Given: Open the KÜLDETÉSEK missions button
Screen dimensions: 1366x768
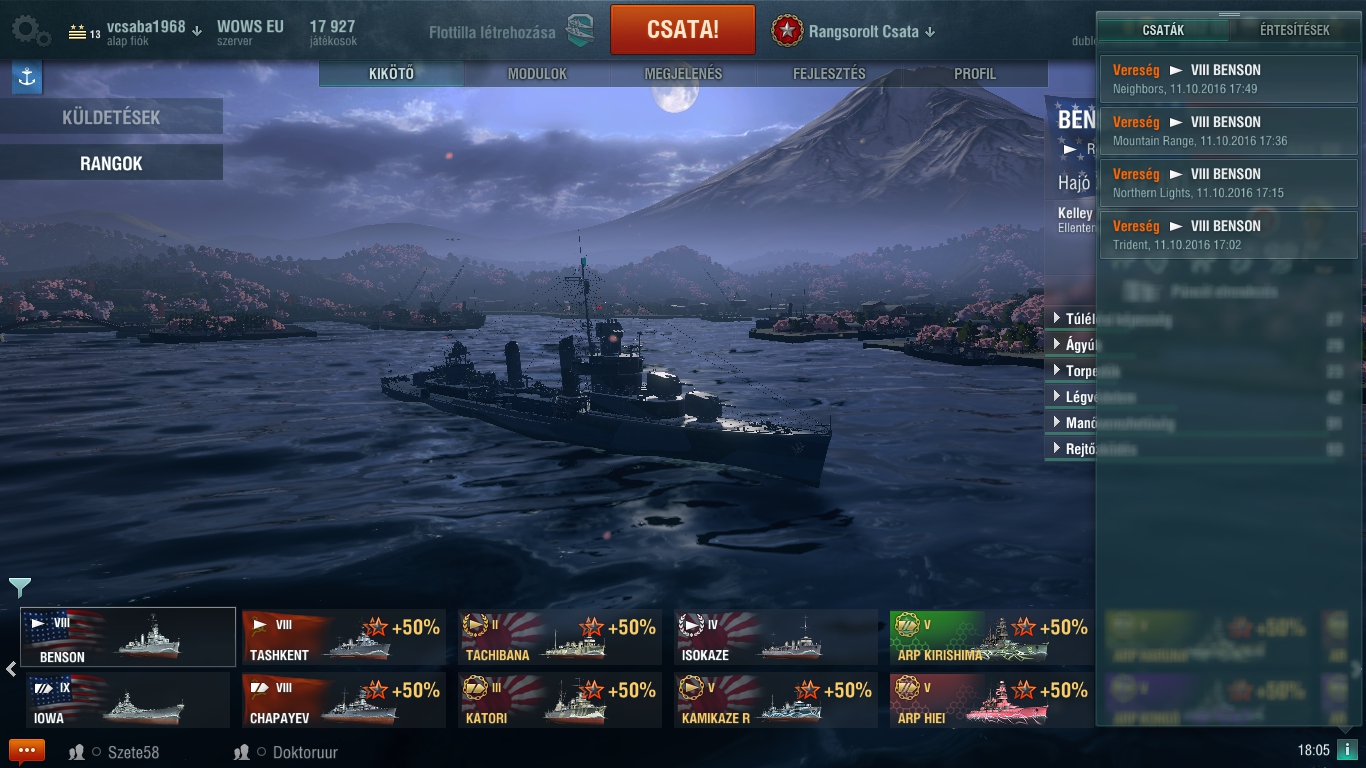Looking at the screenshot, I should [111, 117].
